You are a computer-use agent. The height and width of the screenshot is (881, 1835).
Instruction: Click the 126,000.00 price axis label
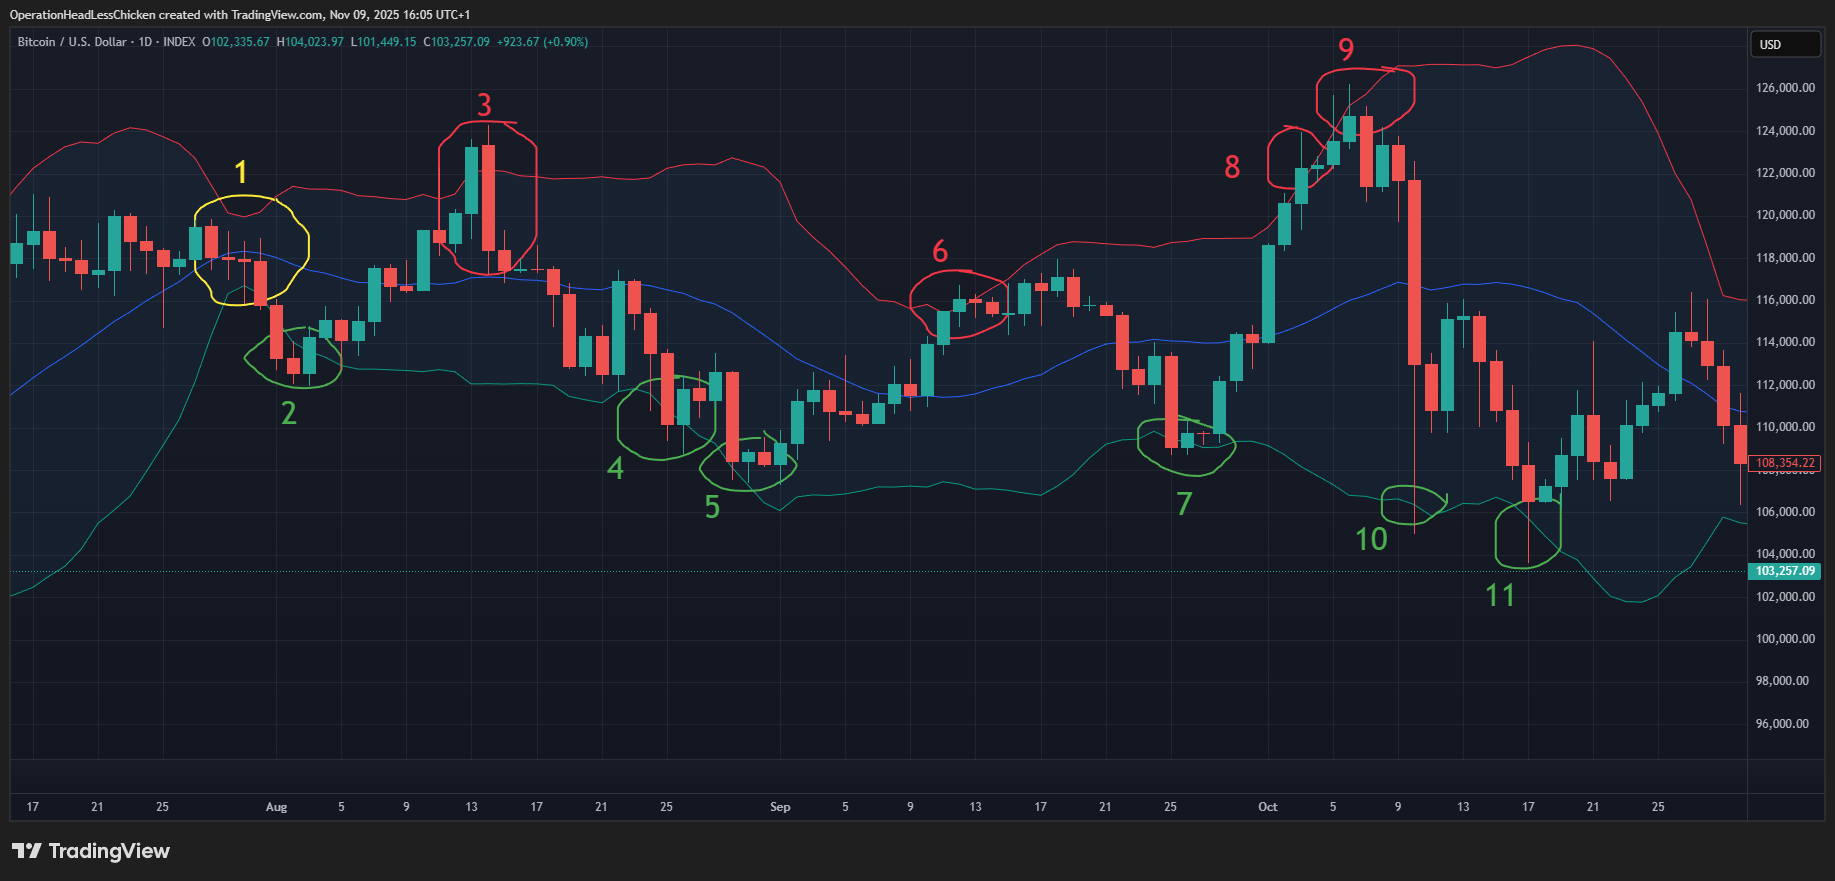[x=1785, y=88]
